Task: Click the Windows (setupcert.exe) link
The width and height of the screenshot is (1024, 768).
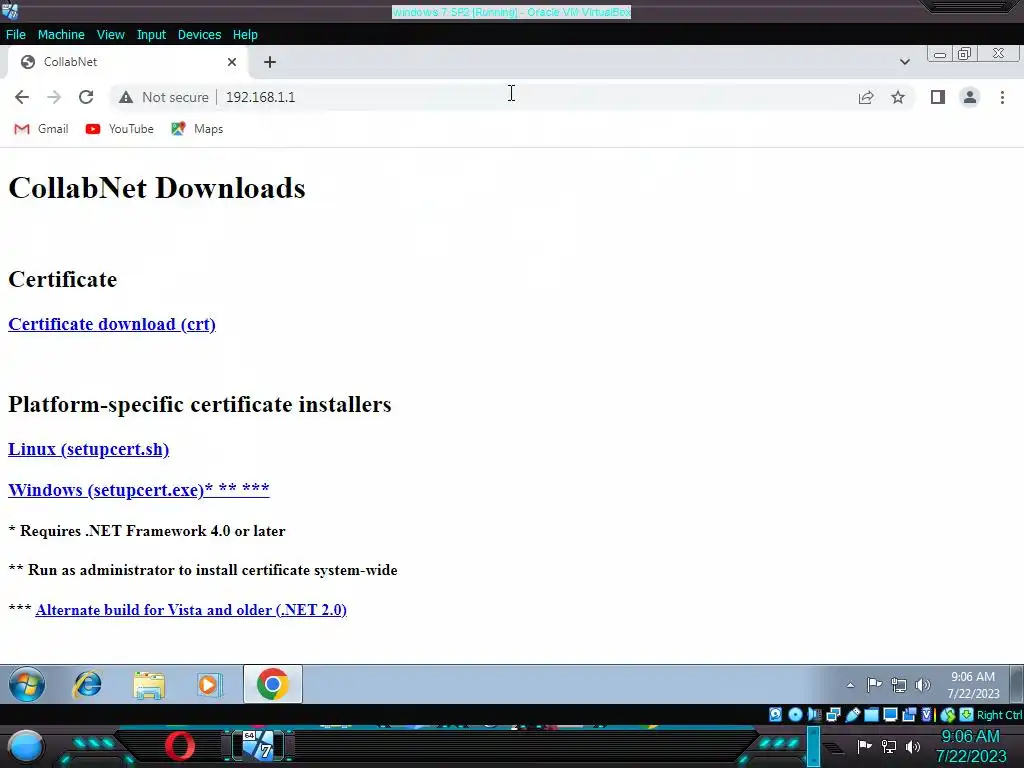Action: tap(138, 489)
